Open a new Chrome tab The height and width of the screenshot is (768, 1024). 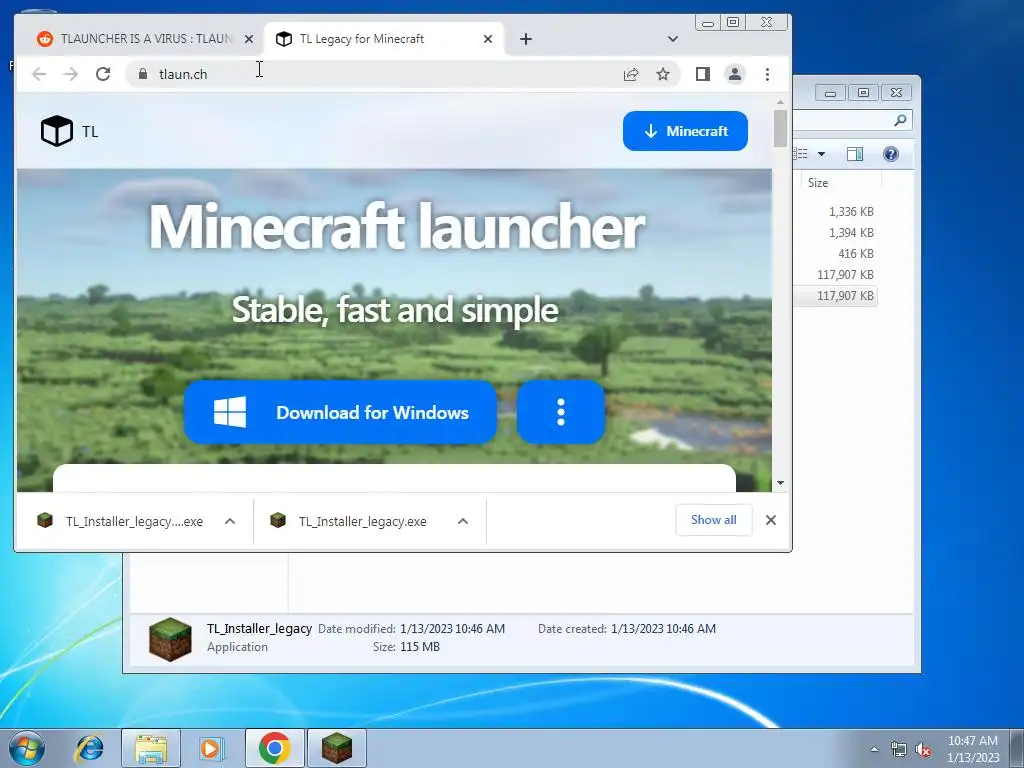point(526,39)
